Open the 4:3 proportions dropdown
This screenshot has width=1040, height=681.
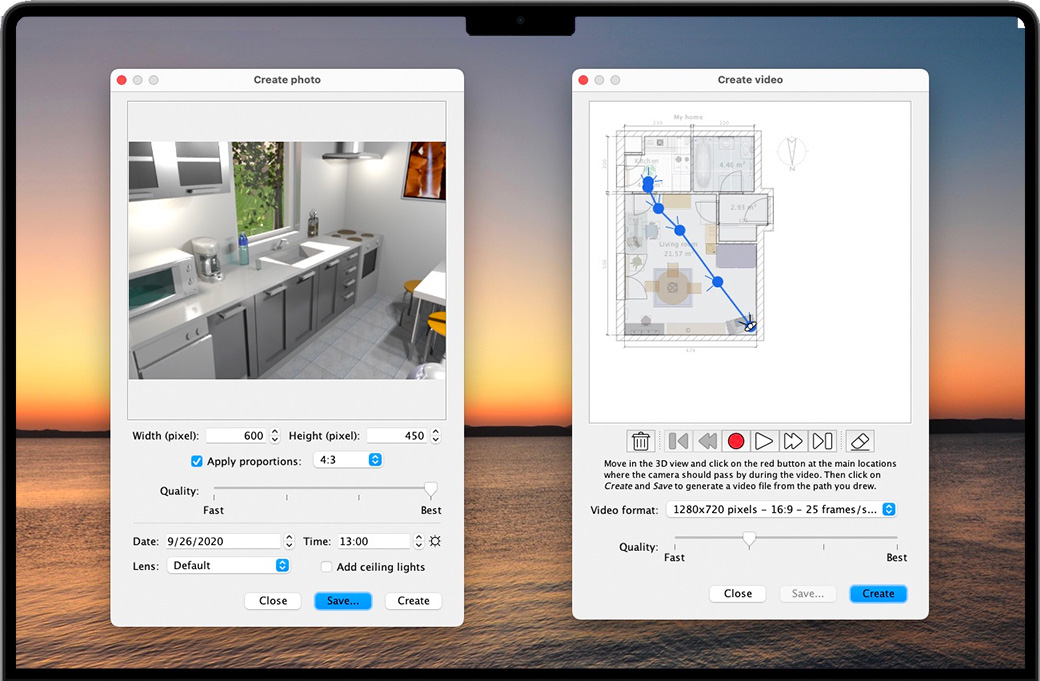click(347, 460)
